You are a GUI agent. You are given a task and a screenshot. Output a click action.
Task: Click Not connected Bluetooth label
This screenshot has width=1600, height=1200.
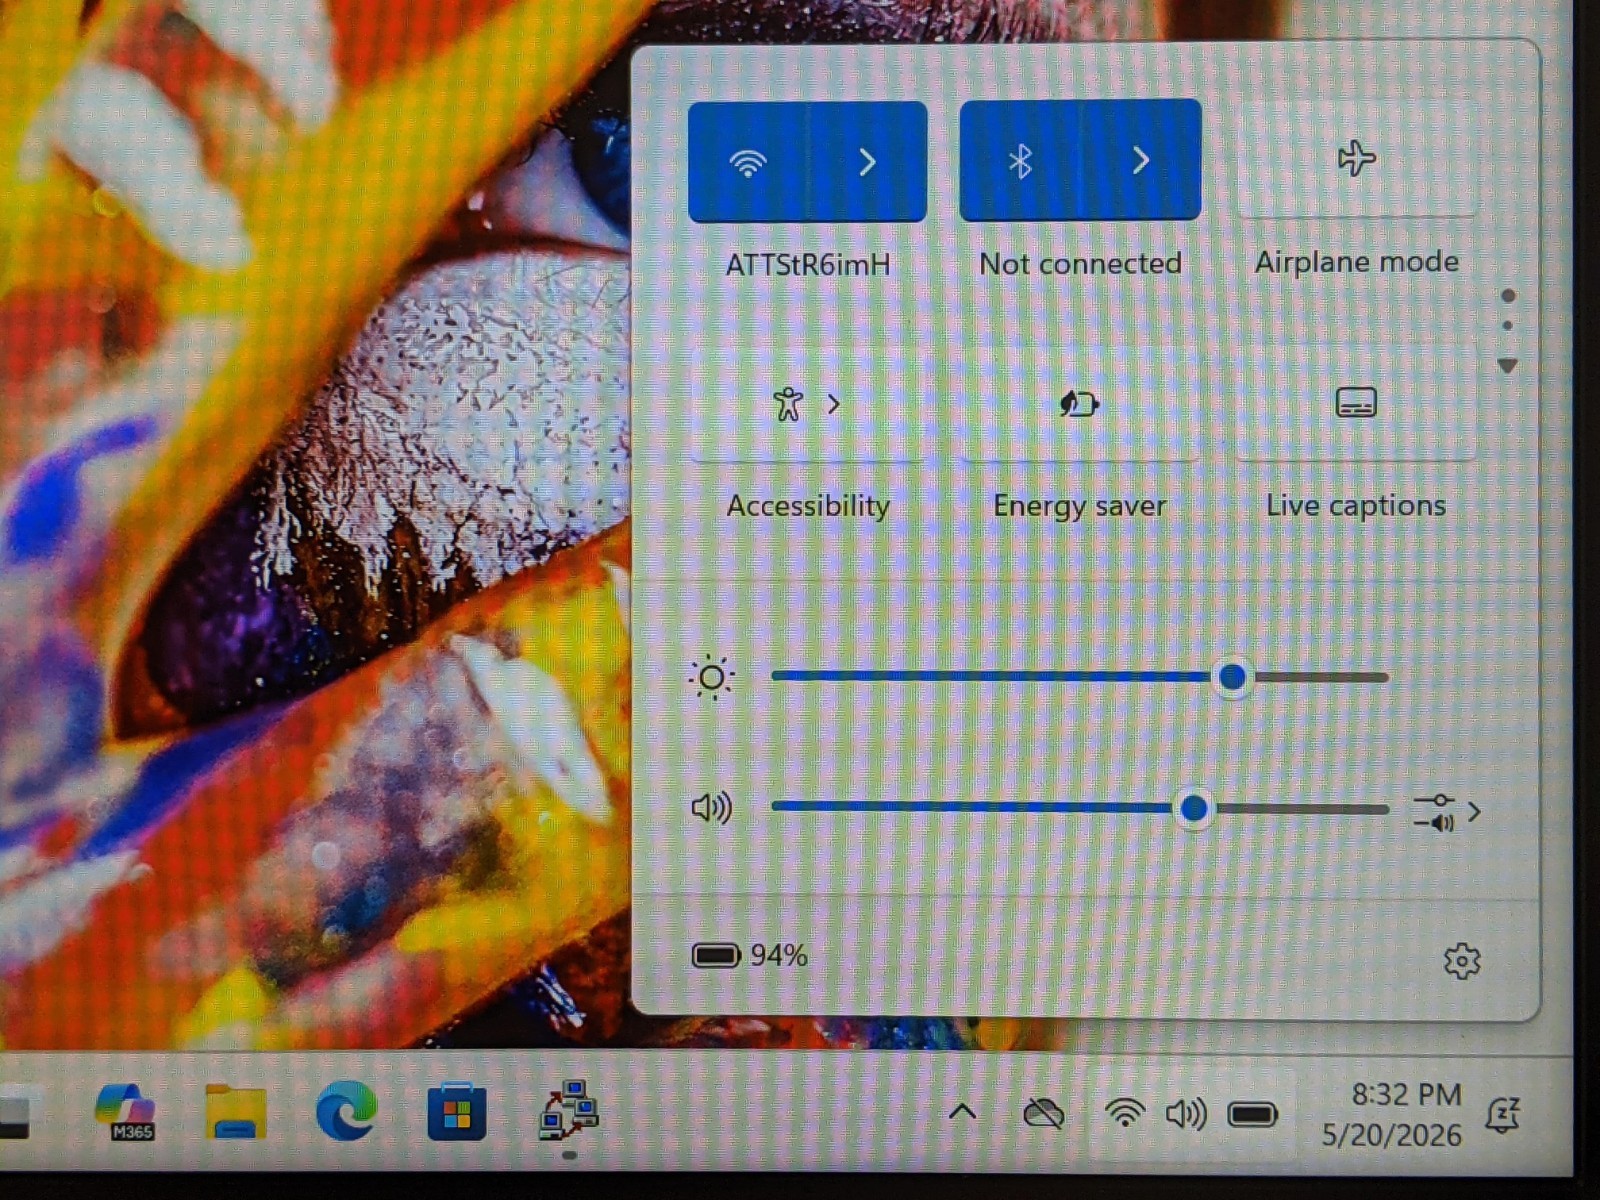pos(1080,263)
